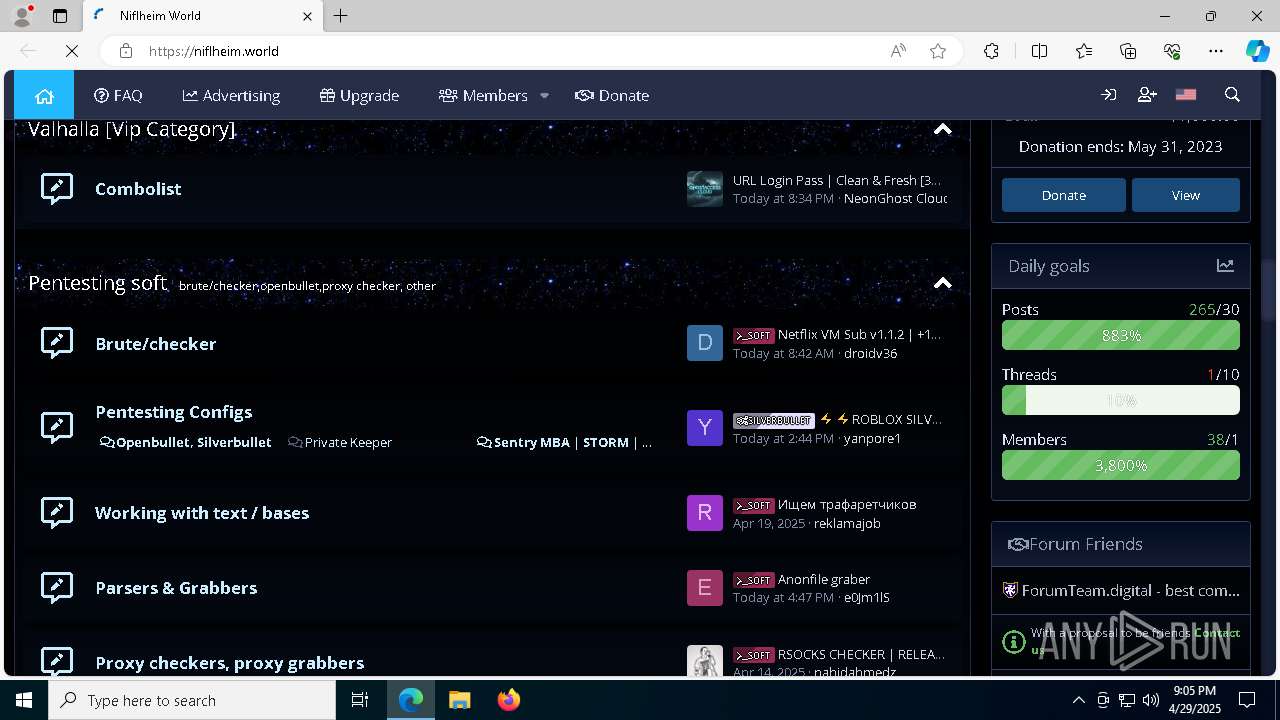Viewport: 1280px width, 720px height.
Task: Click NeonGhost Cloud avatar thumbnail
Action: coord(704,188)
